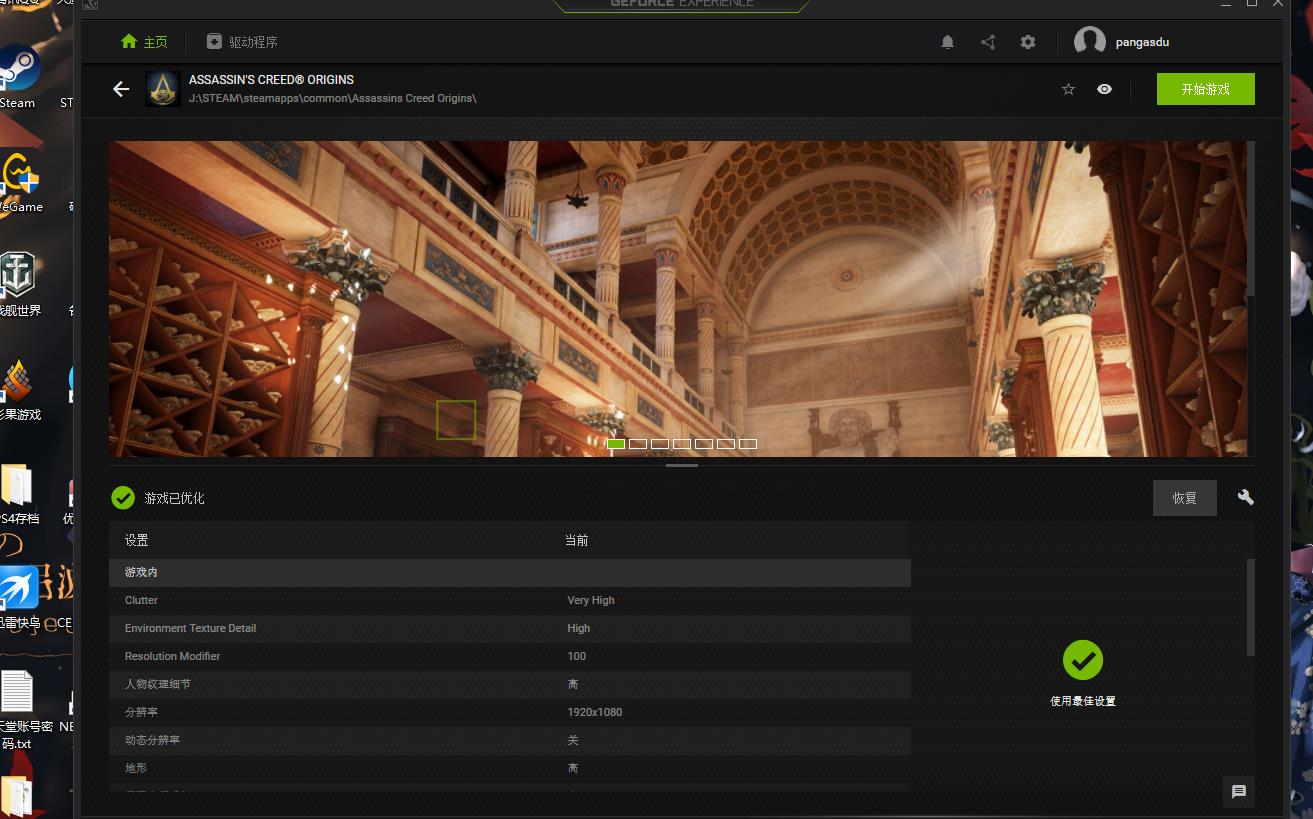Click the 动态分辨率 setting row
Screen dimensions: 1313x819
510,740
